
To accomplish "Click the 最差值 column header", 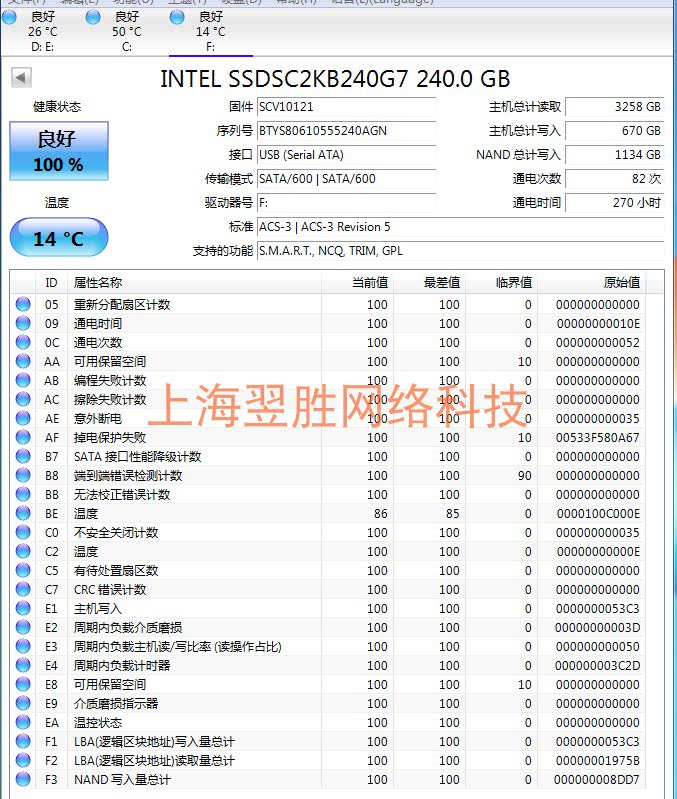I will coord(430,282).
